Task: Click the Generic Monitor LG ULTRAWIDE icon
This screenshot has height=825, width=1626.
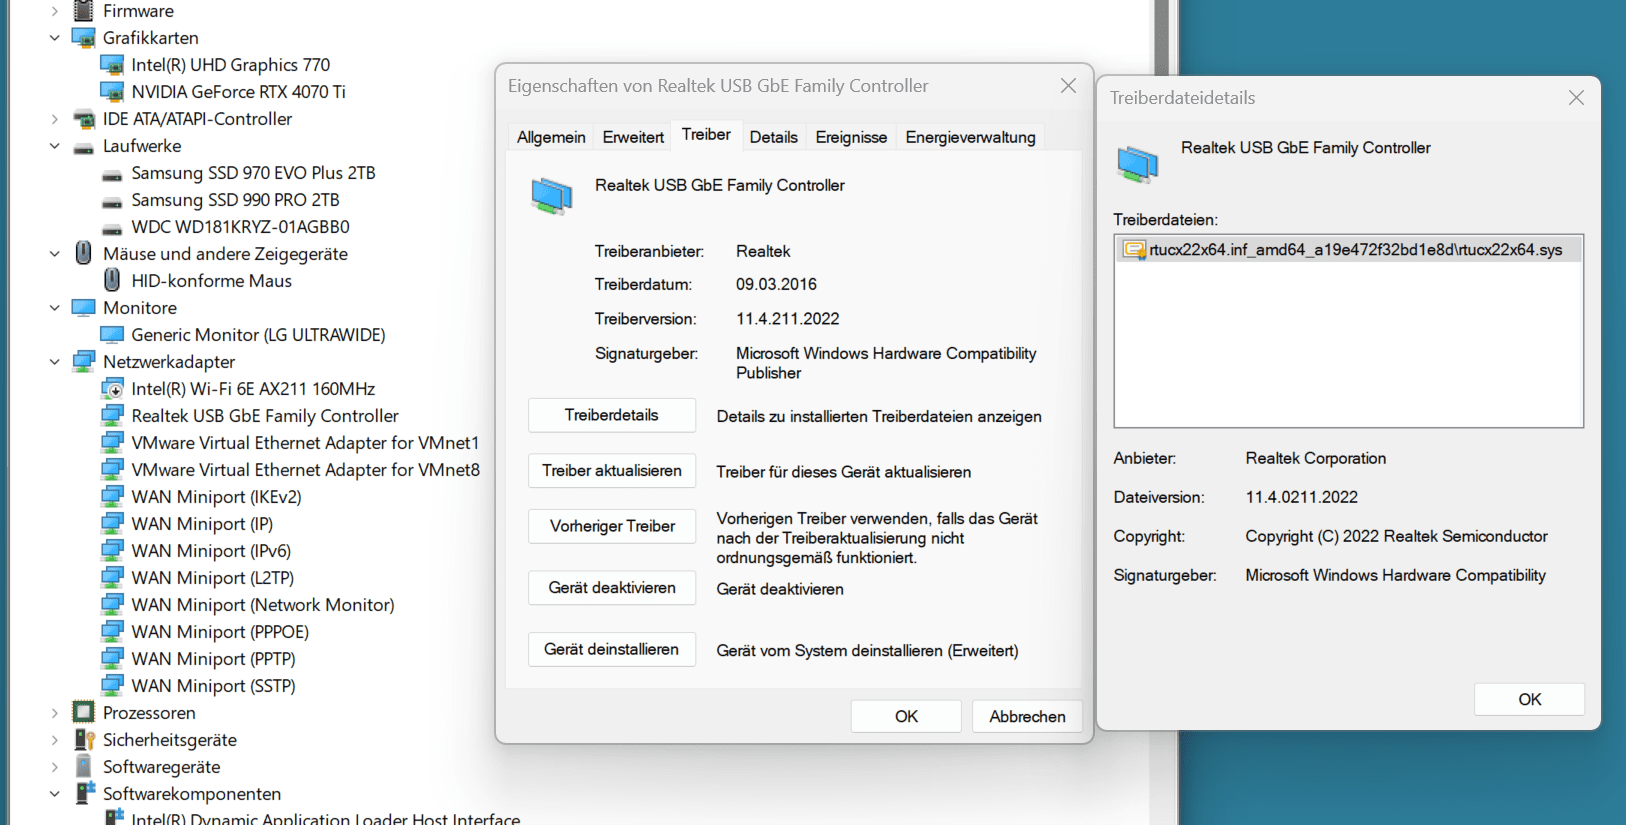Action: point(112,335)
